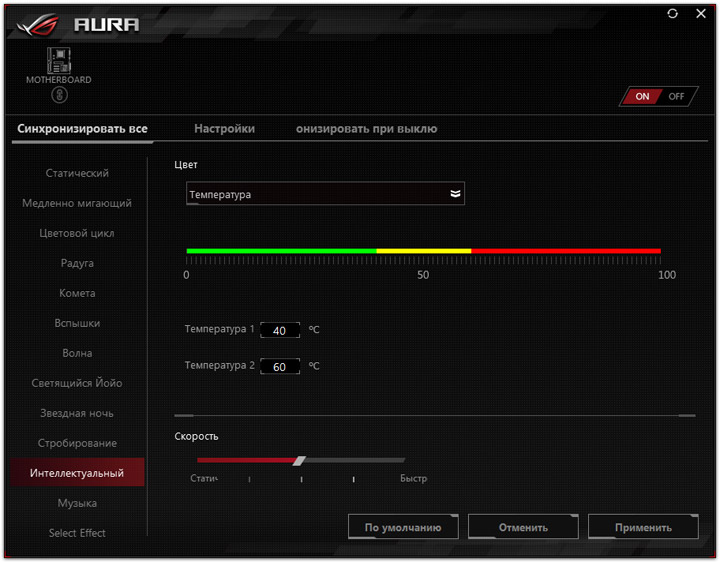Choose the Стробирование effect
Screen dimensions: 720x562
(x=77, y=443)
